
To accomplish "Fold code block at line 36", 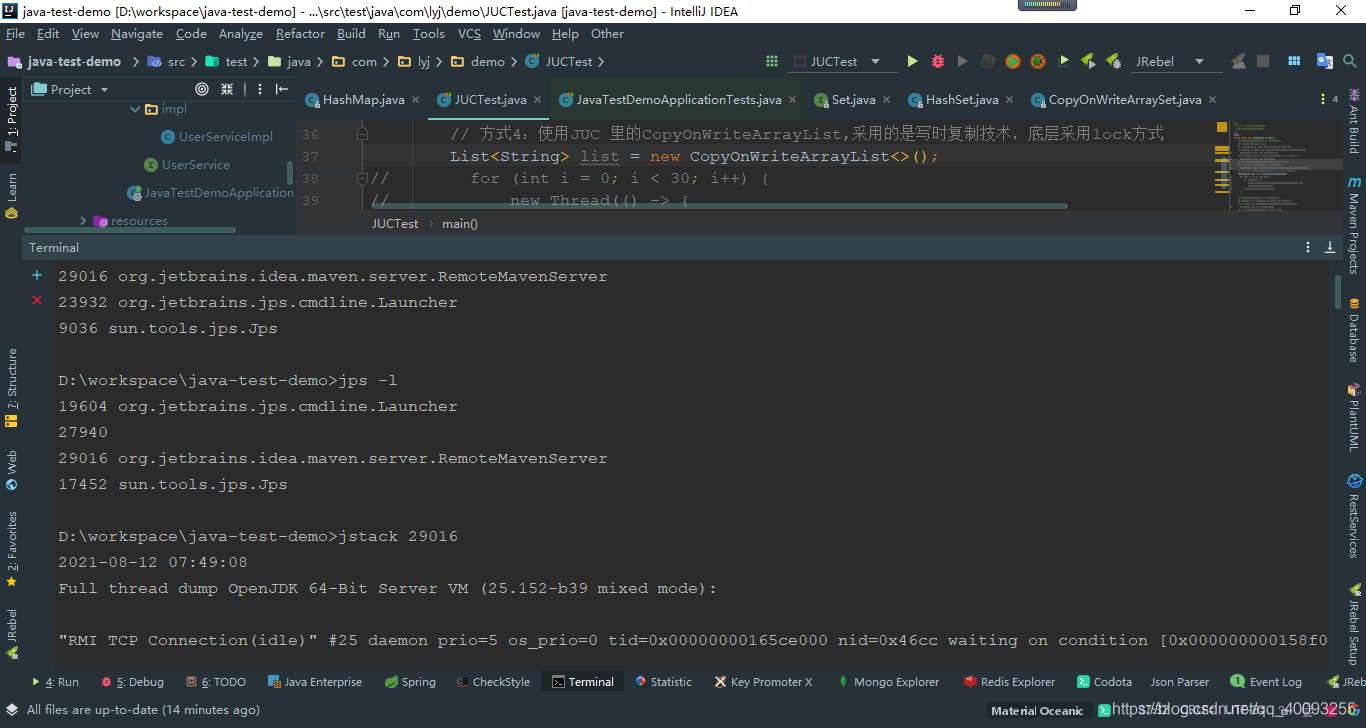I will [362, 134].
